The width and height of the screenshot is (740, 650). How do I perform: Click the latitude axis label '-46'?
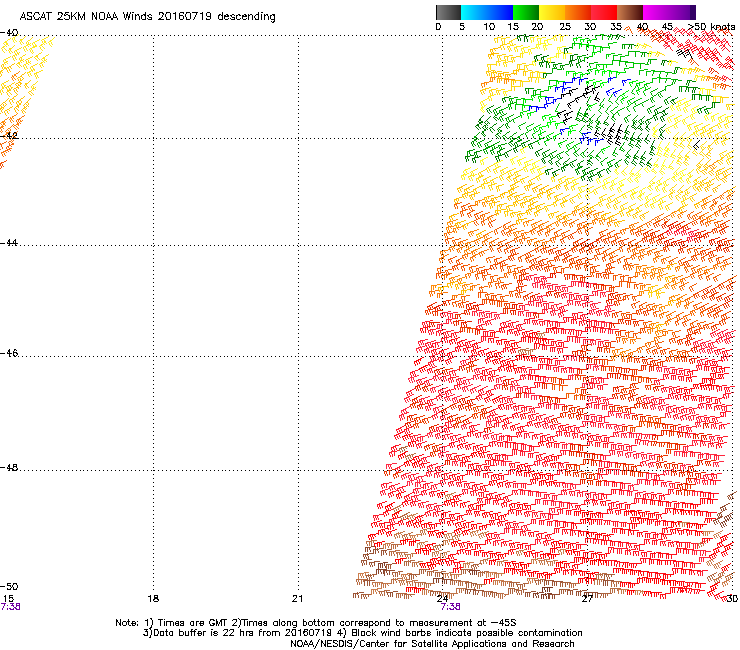click(x=9, y=353)
